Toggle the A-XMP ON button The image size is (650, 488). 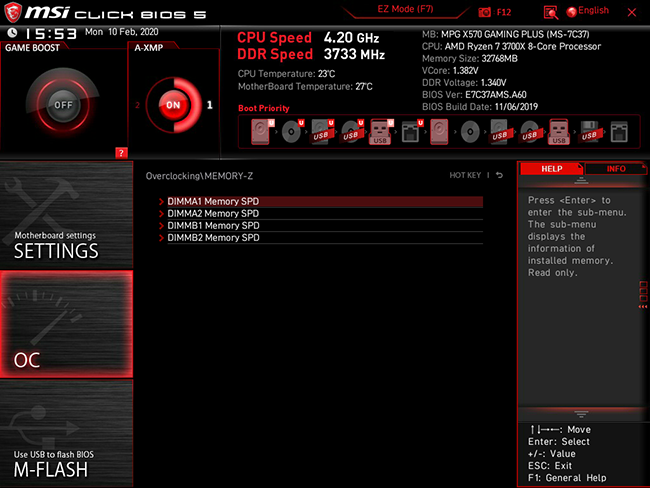(x=173, y=105)
